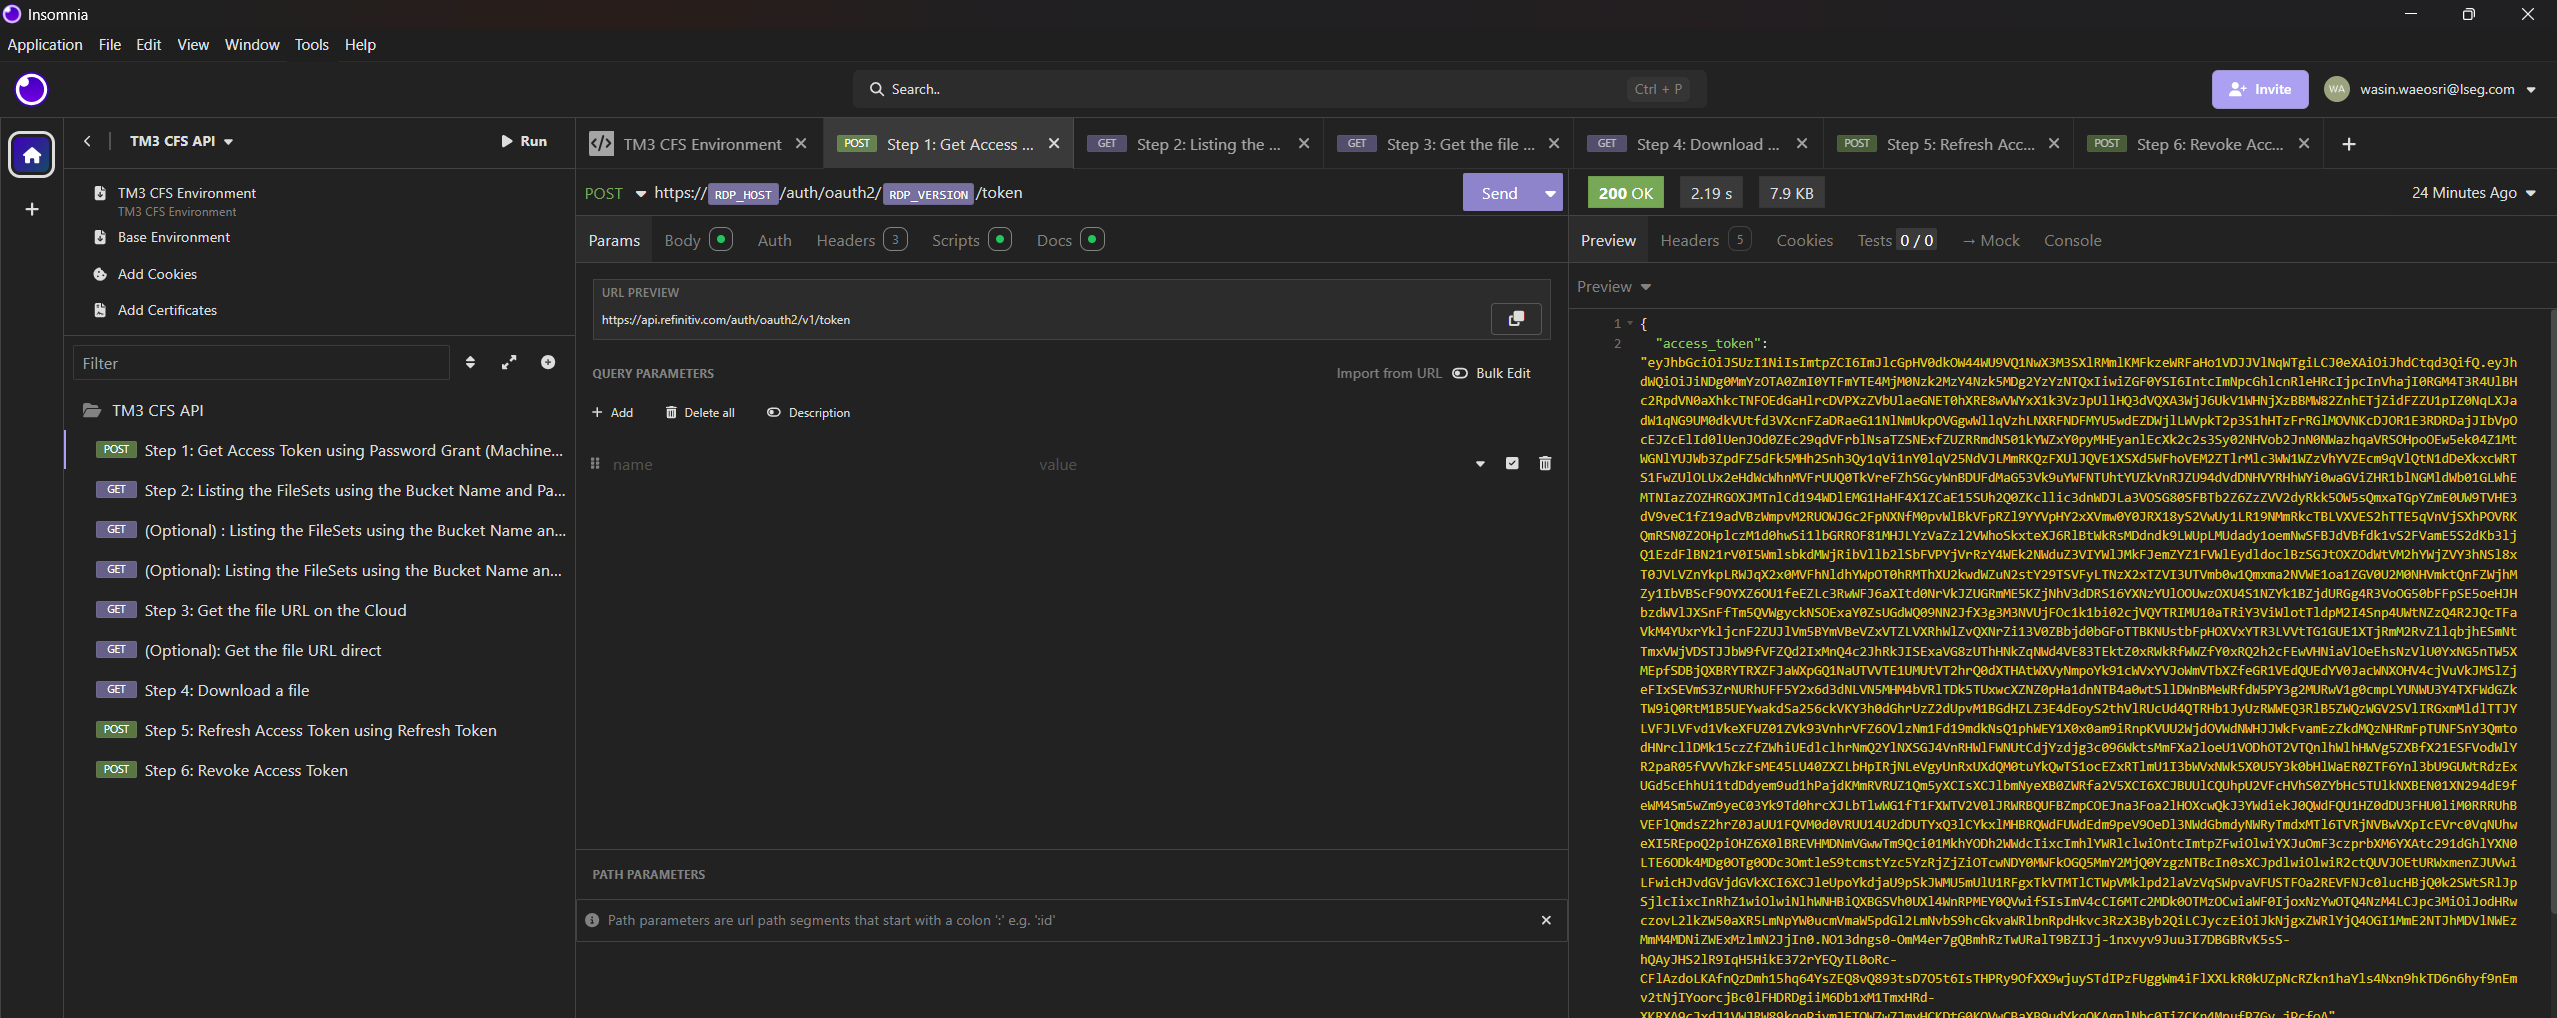
Task: Open the sort order icon next to Filter
Action: tap(471, 363)
